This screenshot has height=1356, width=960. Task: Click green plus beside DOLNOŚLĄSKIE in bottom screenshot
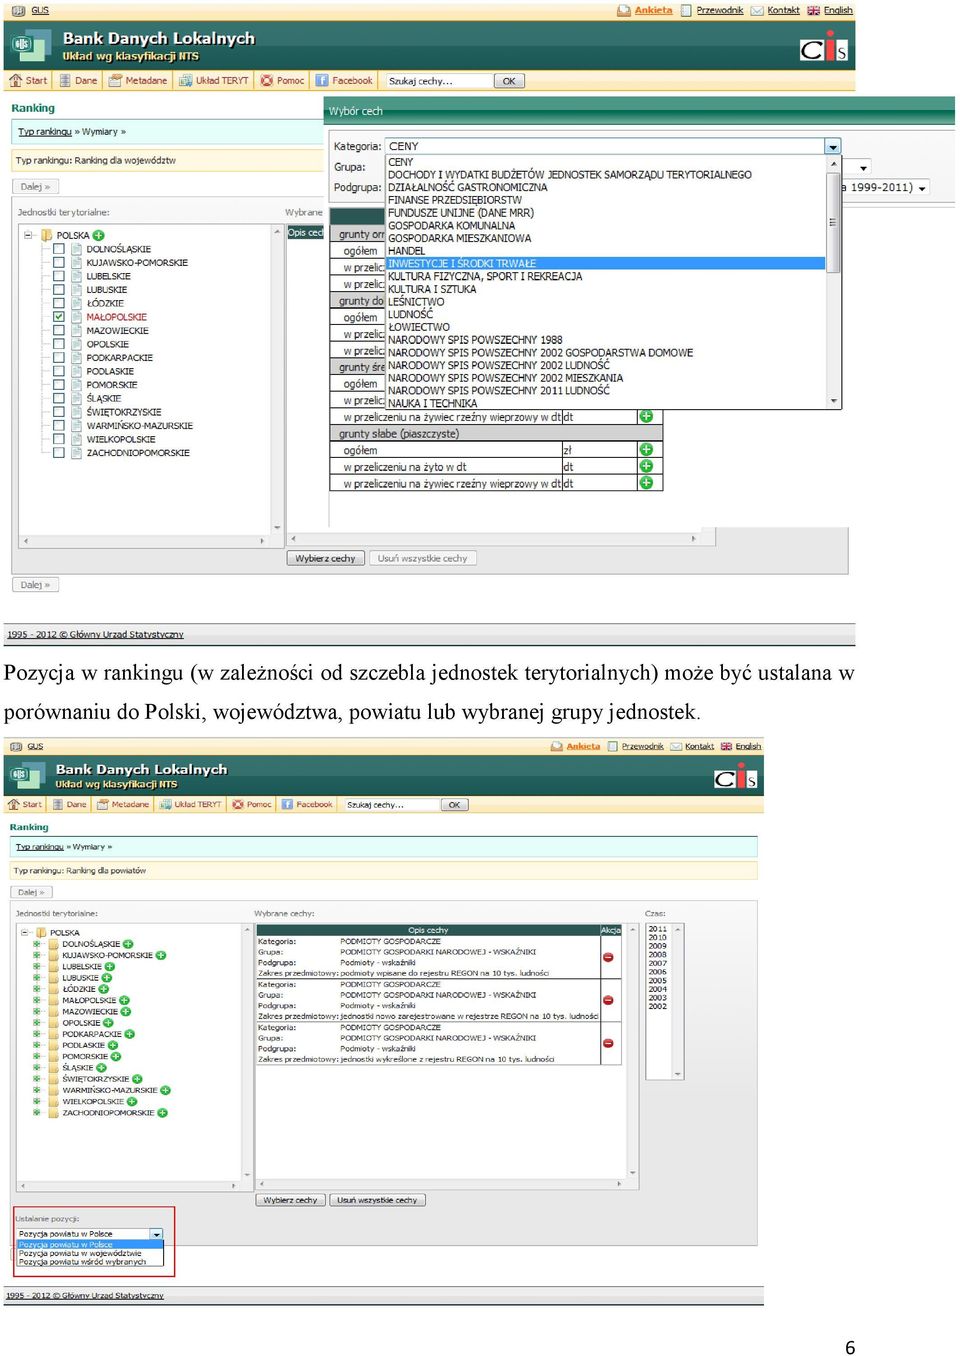[x=128, y=944]
